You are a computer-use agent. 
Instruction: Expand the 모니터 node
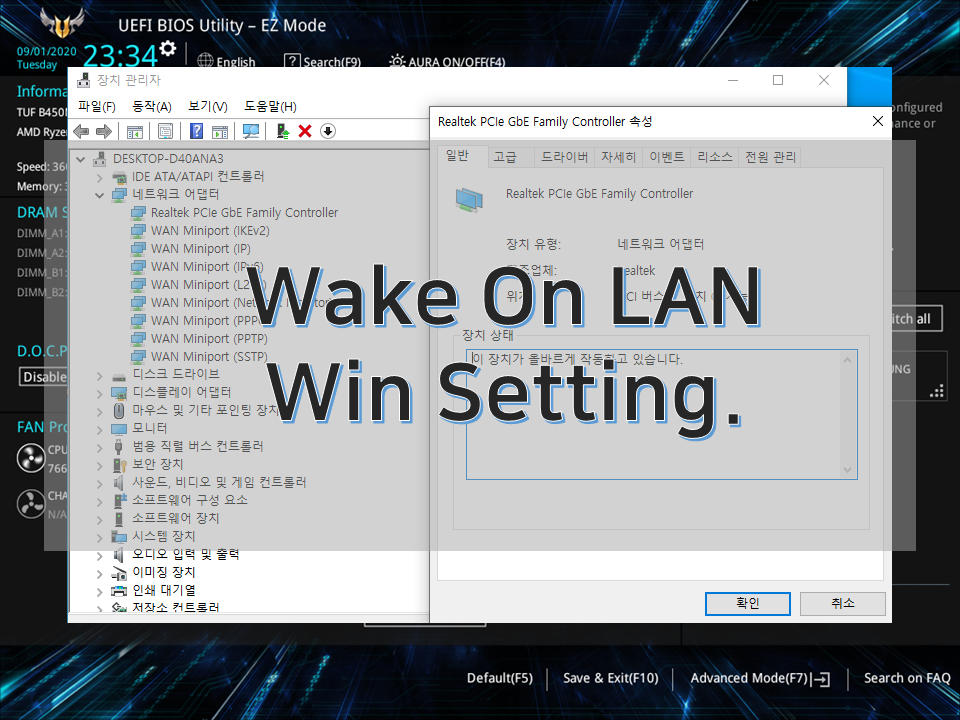(100, 430)
